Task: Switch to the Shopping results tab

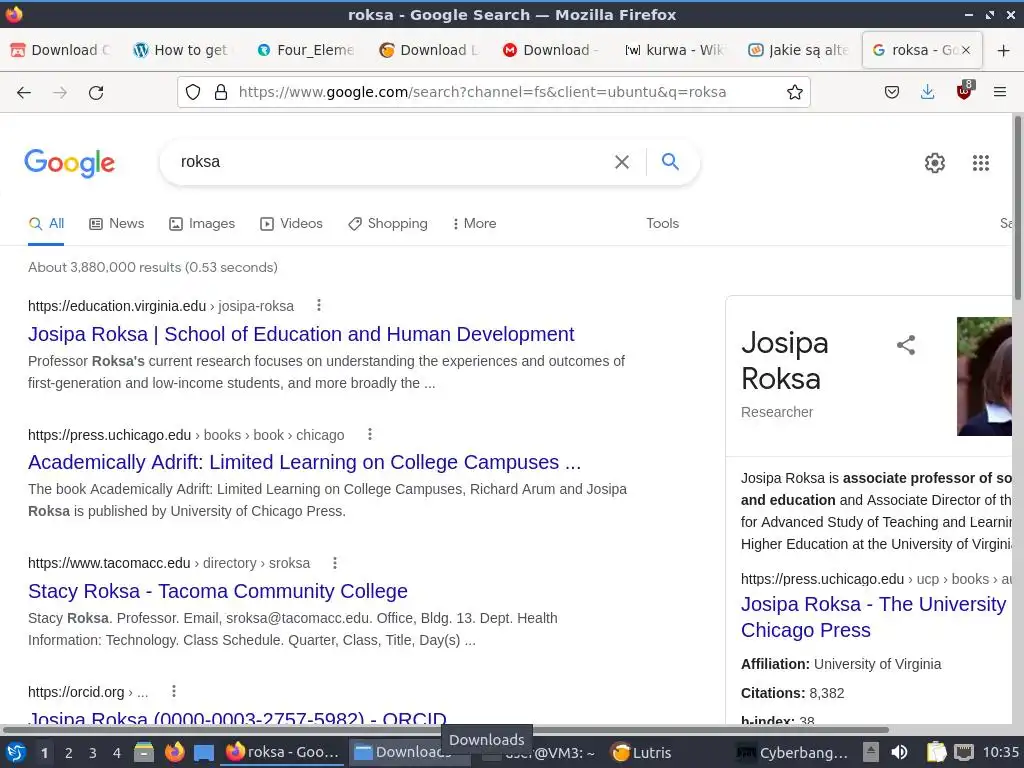Action: point(388,223)
